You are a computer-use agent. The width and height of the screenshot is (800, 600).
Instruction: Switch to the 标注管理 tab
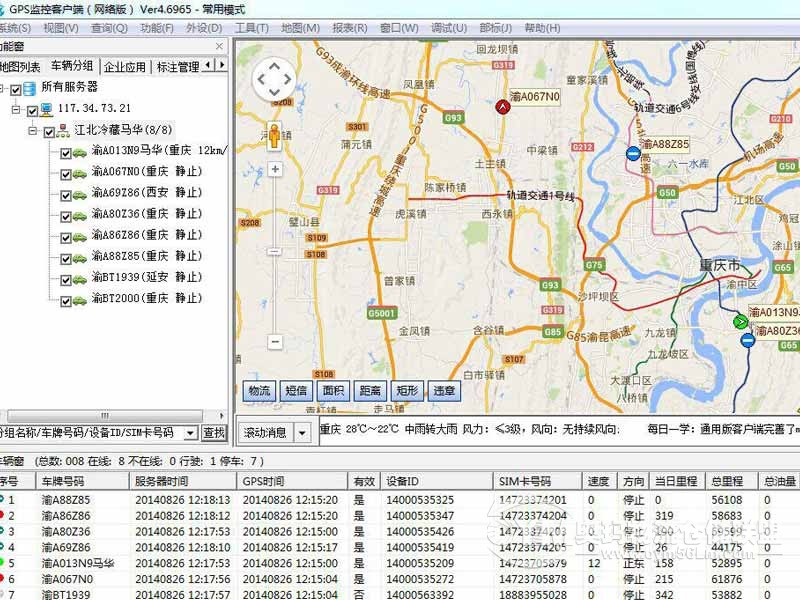[178, 67]
